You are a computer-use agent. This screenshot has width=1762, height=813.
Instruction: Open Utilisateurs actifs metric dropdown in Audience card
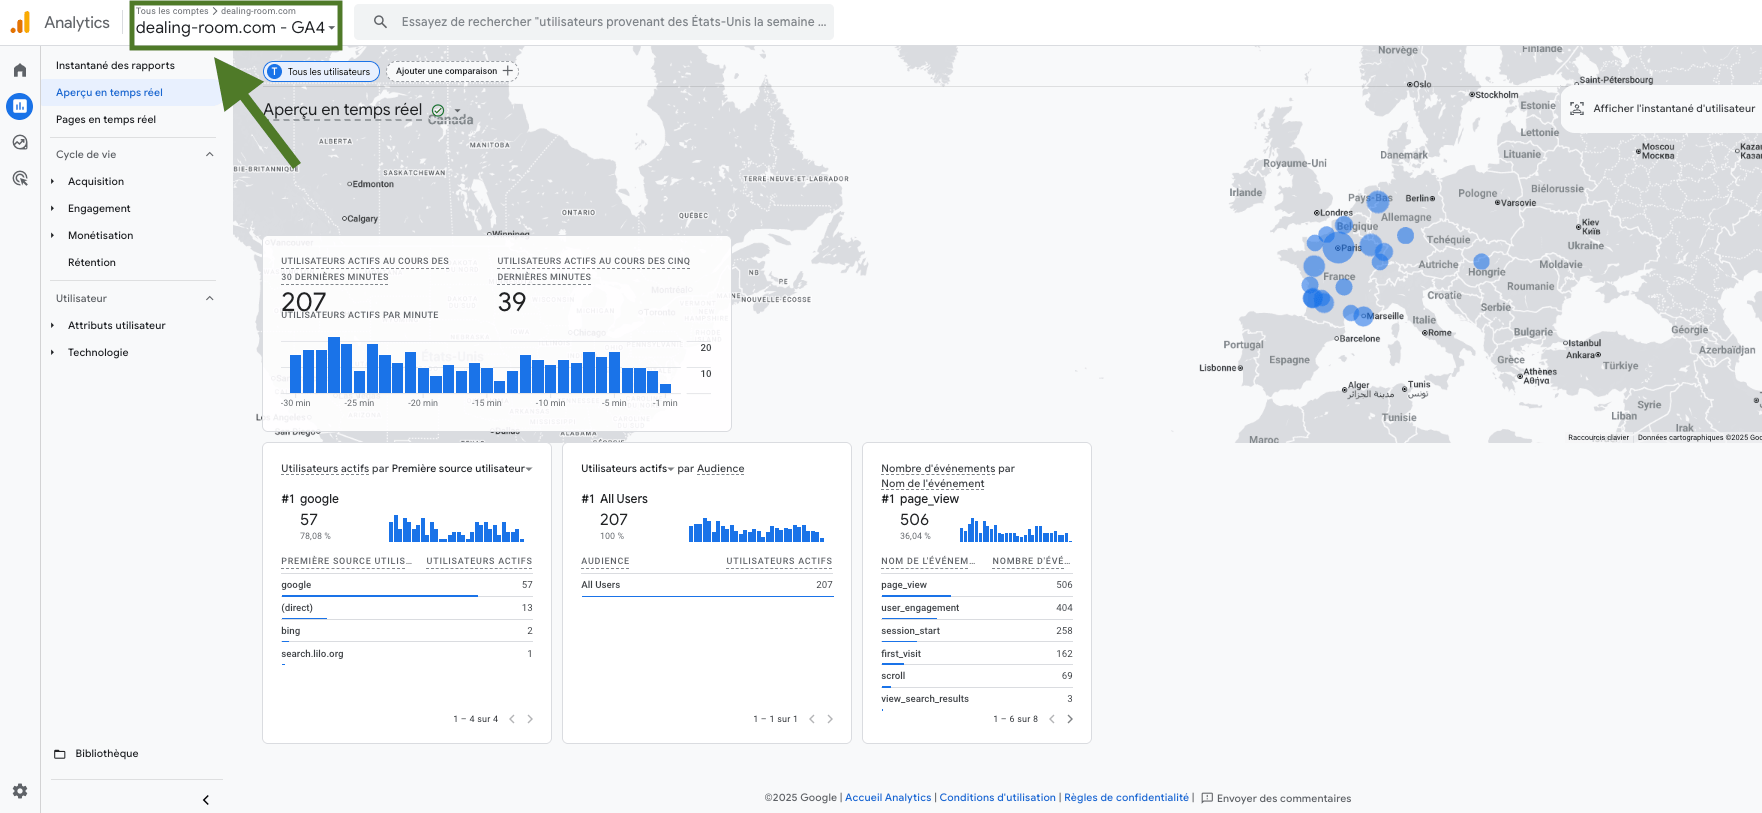(627, 468)
